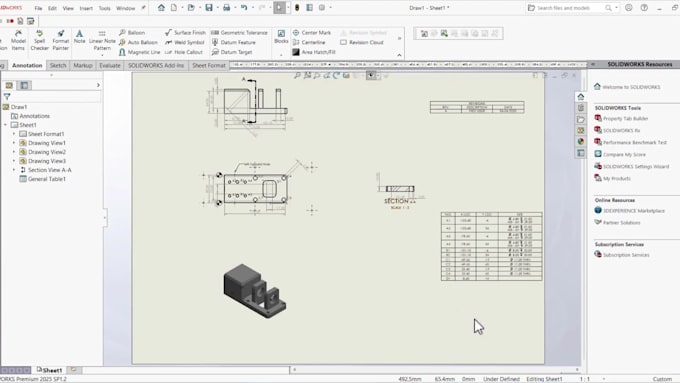Click the filter funnel icon in feature tree
The image size is (680, 383).
(7, 97)
